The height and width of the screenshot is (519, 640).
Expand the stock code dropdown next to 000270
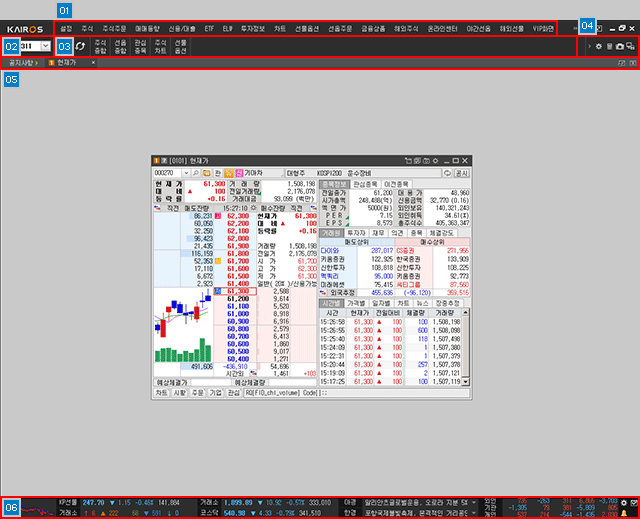click(x=186, y=173)
